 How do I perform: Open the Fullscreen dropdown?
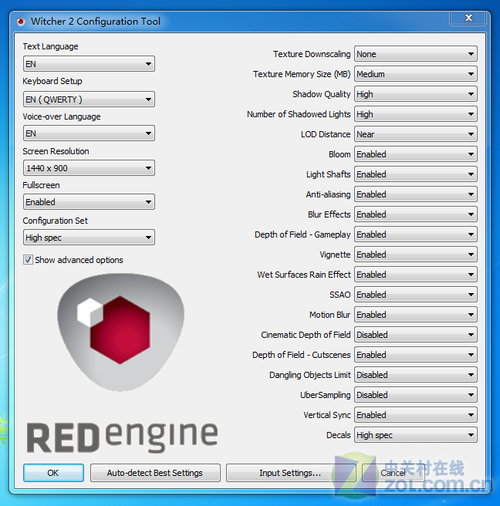pos(89,202)
